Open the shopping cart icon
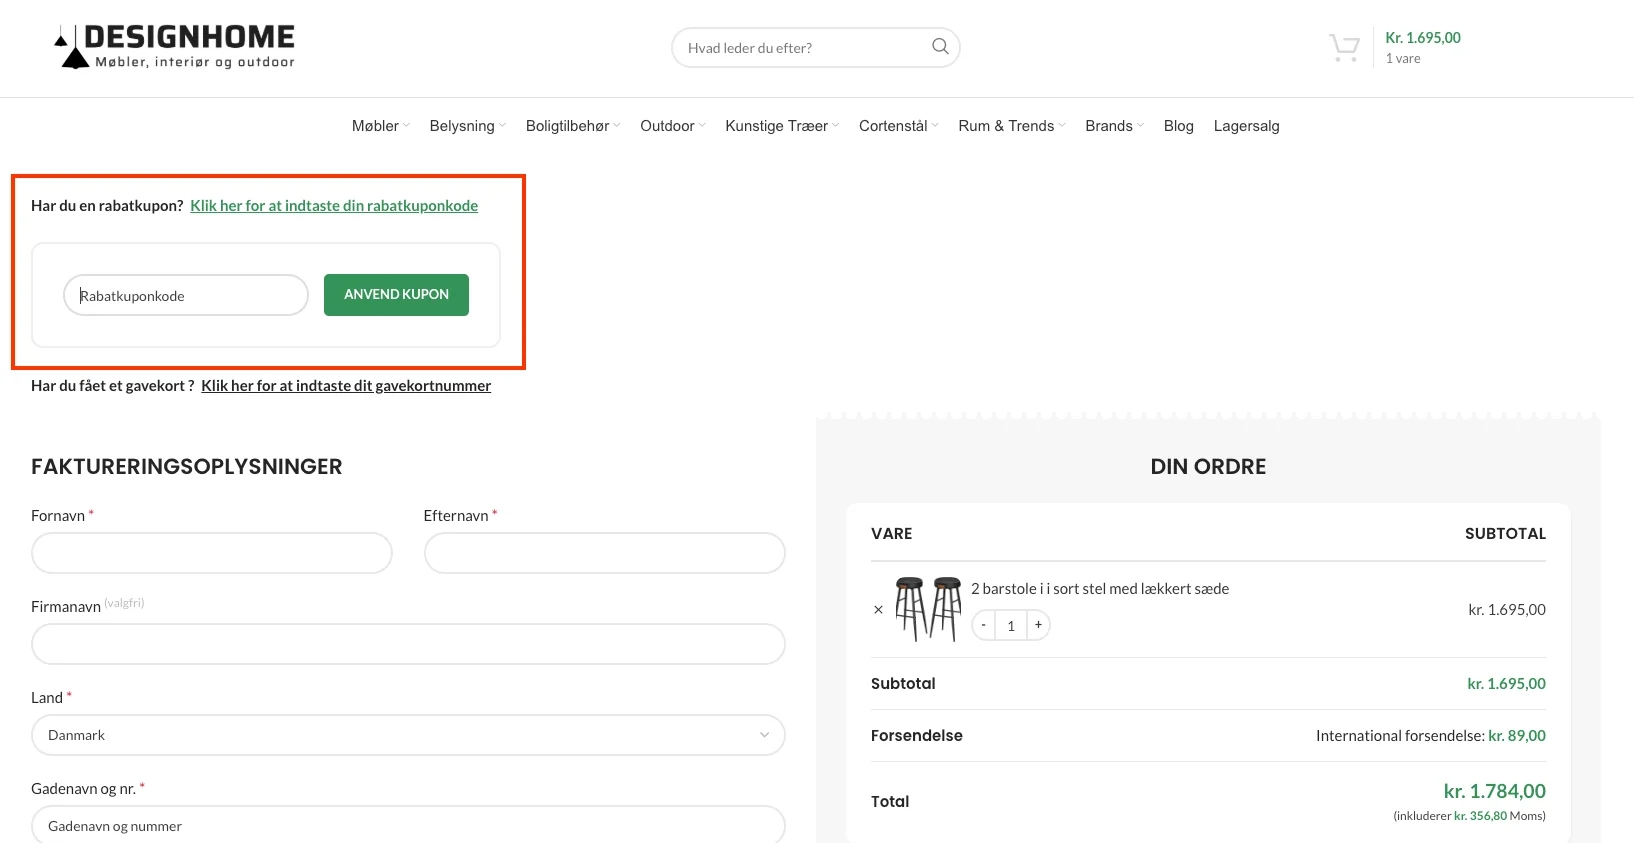 [x=1344, y=47]
